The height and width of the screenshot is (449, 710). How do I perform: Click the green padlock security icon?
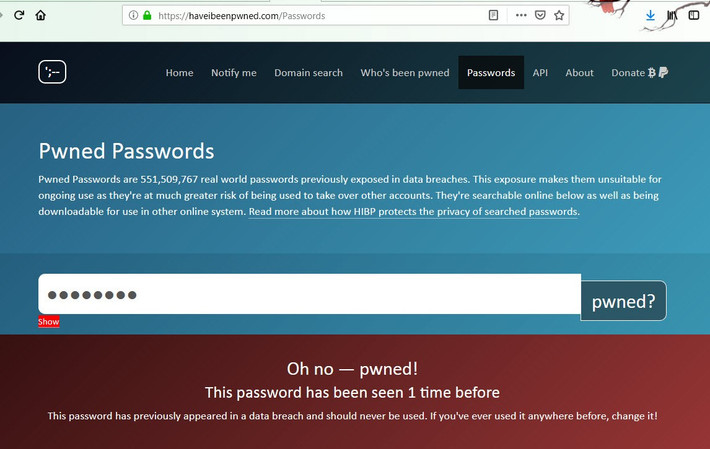click(147, 15)
